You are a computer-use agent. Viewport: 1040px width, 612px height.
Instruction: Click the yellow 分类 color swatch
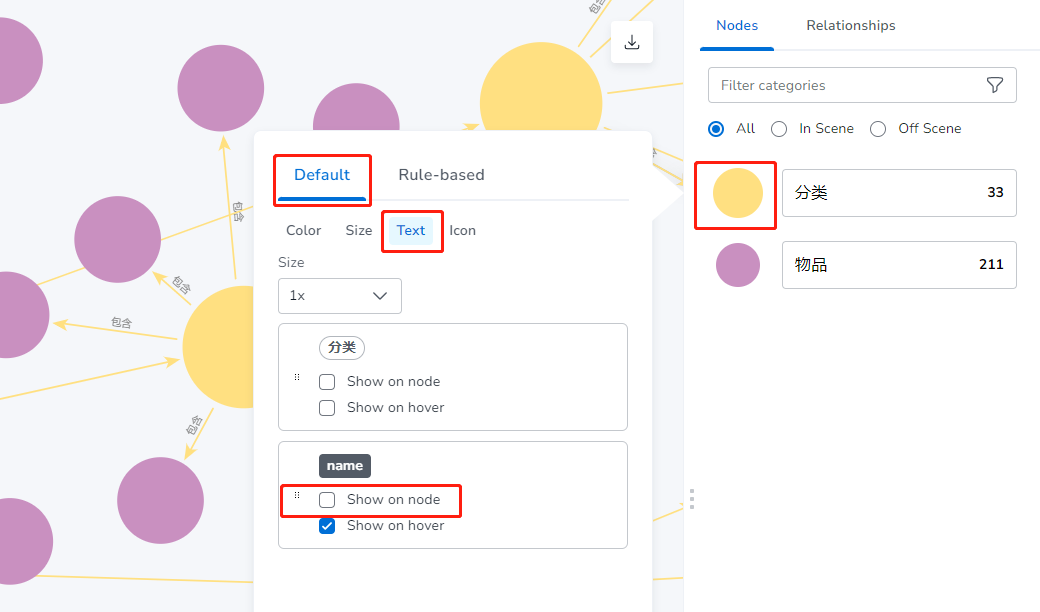coord(735,194)
